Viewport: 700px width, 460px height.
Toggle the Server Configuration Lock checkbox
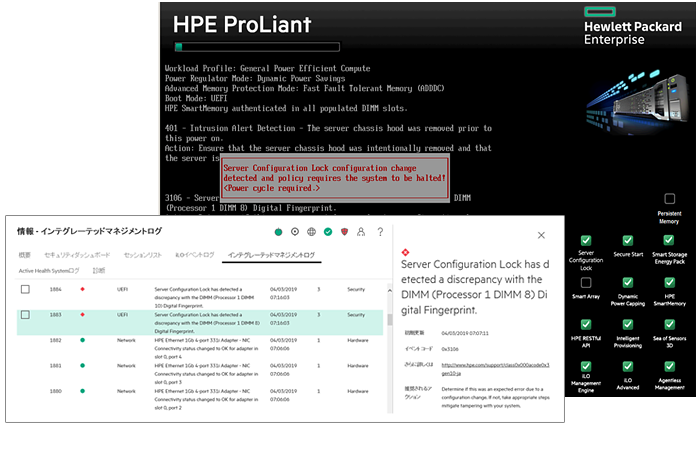point(586,241)
